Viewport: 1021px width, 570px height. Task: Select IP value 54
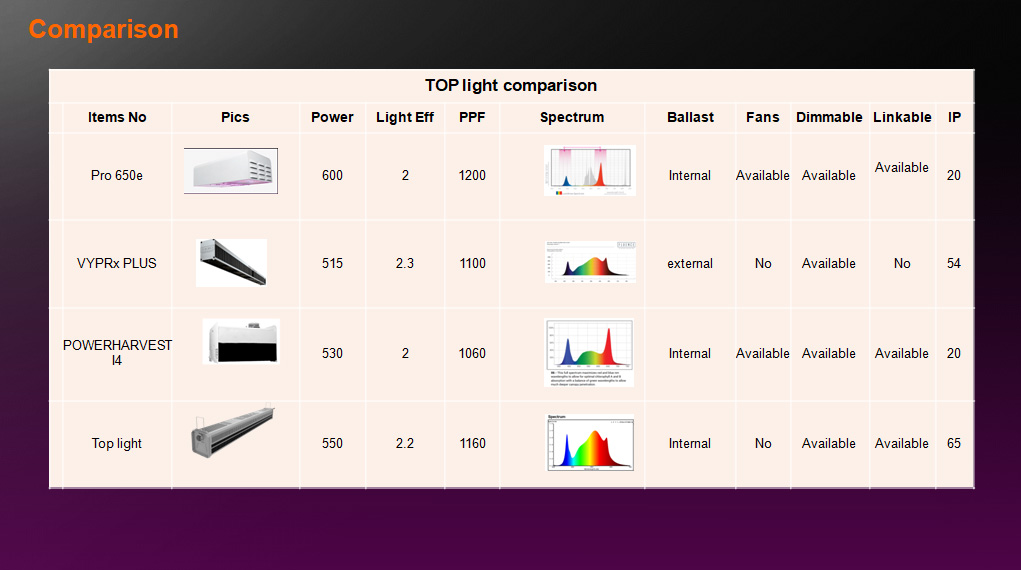pos(954,263)
